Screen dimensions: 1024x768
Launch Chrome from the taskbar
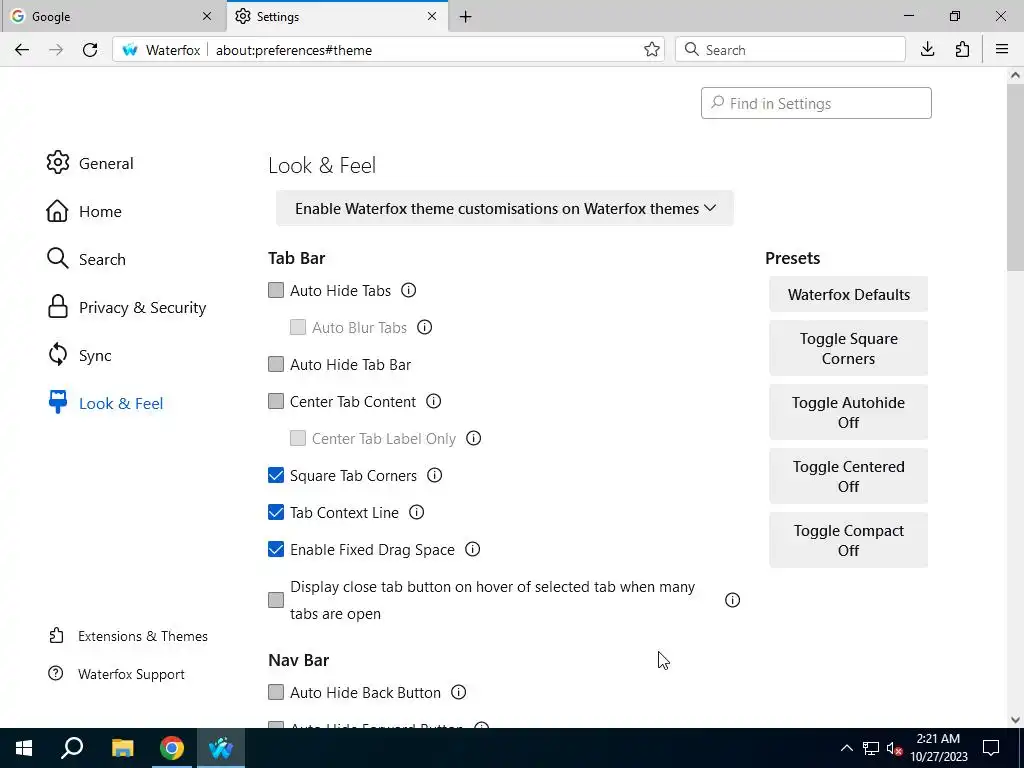(172, 748)
